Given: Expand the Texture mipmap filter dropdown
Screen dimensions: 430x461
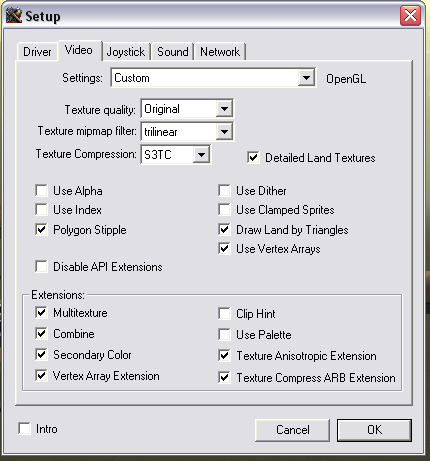Looking at the screenshot, I should tap(224, 132).
